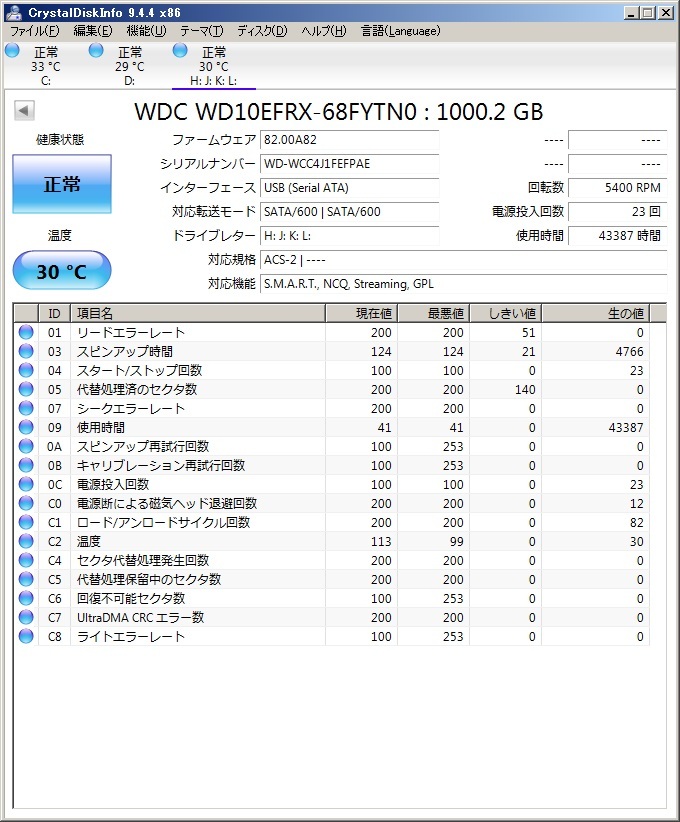Viewport: 680px width, 822px height.
Task: Click status orb for ID C0 row
Action: pyautogui.click(x=26, y=503)
